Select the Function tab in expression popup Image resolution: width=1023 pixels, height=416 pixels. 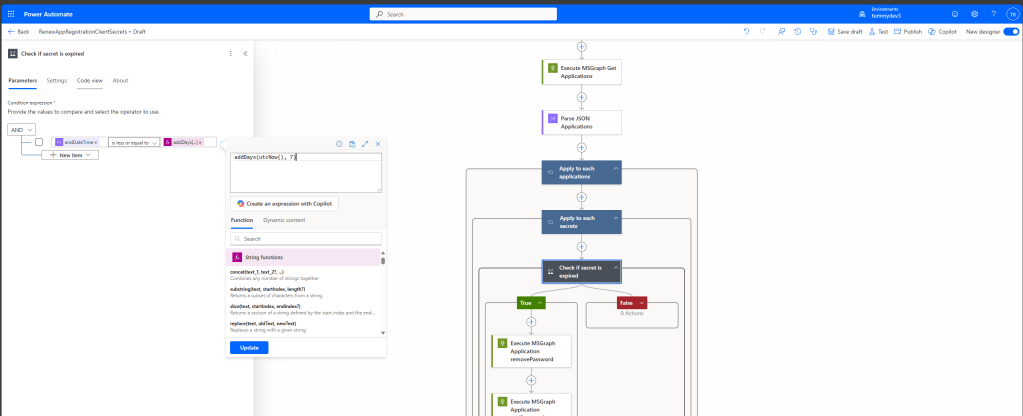241,220
